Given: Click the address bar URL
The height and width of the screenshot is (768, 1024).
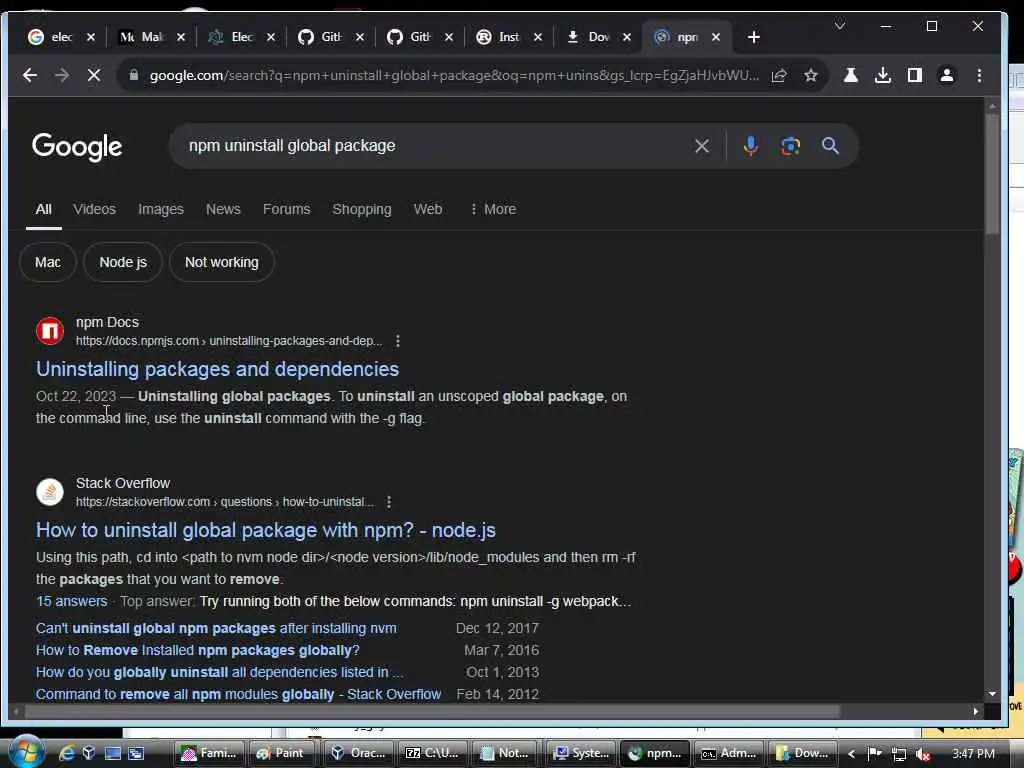Looking at the screenshot, I should tap(454, 75).
